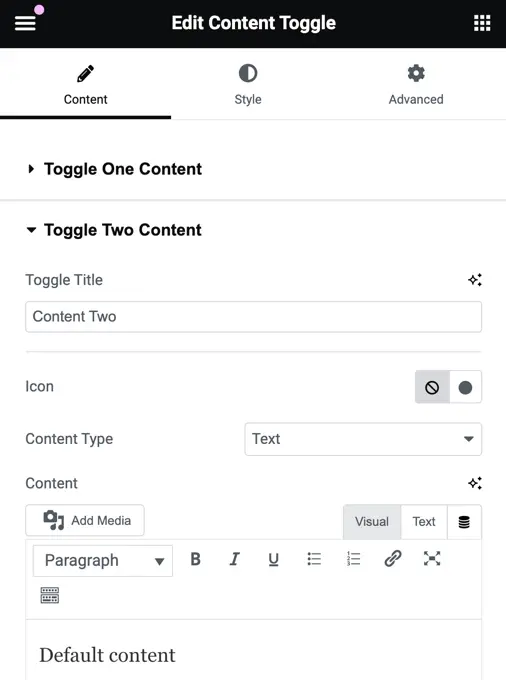506x680 pixels.
Task: Open the Content Type dropdown
Action: (363, 439)
